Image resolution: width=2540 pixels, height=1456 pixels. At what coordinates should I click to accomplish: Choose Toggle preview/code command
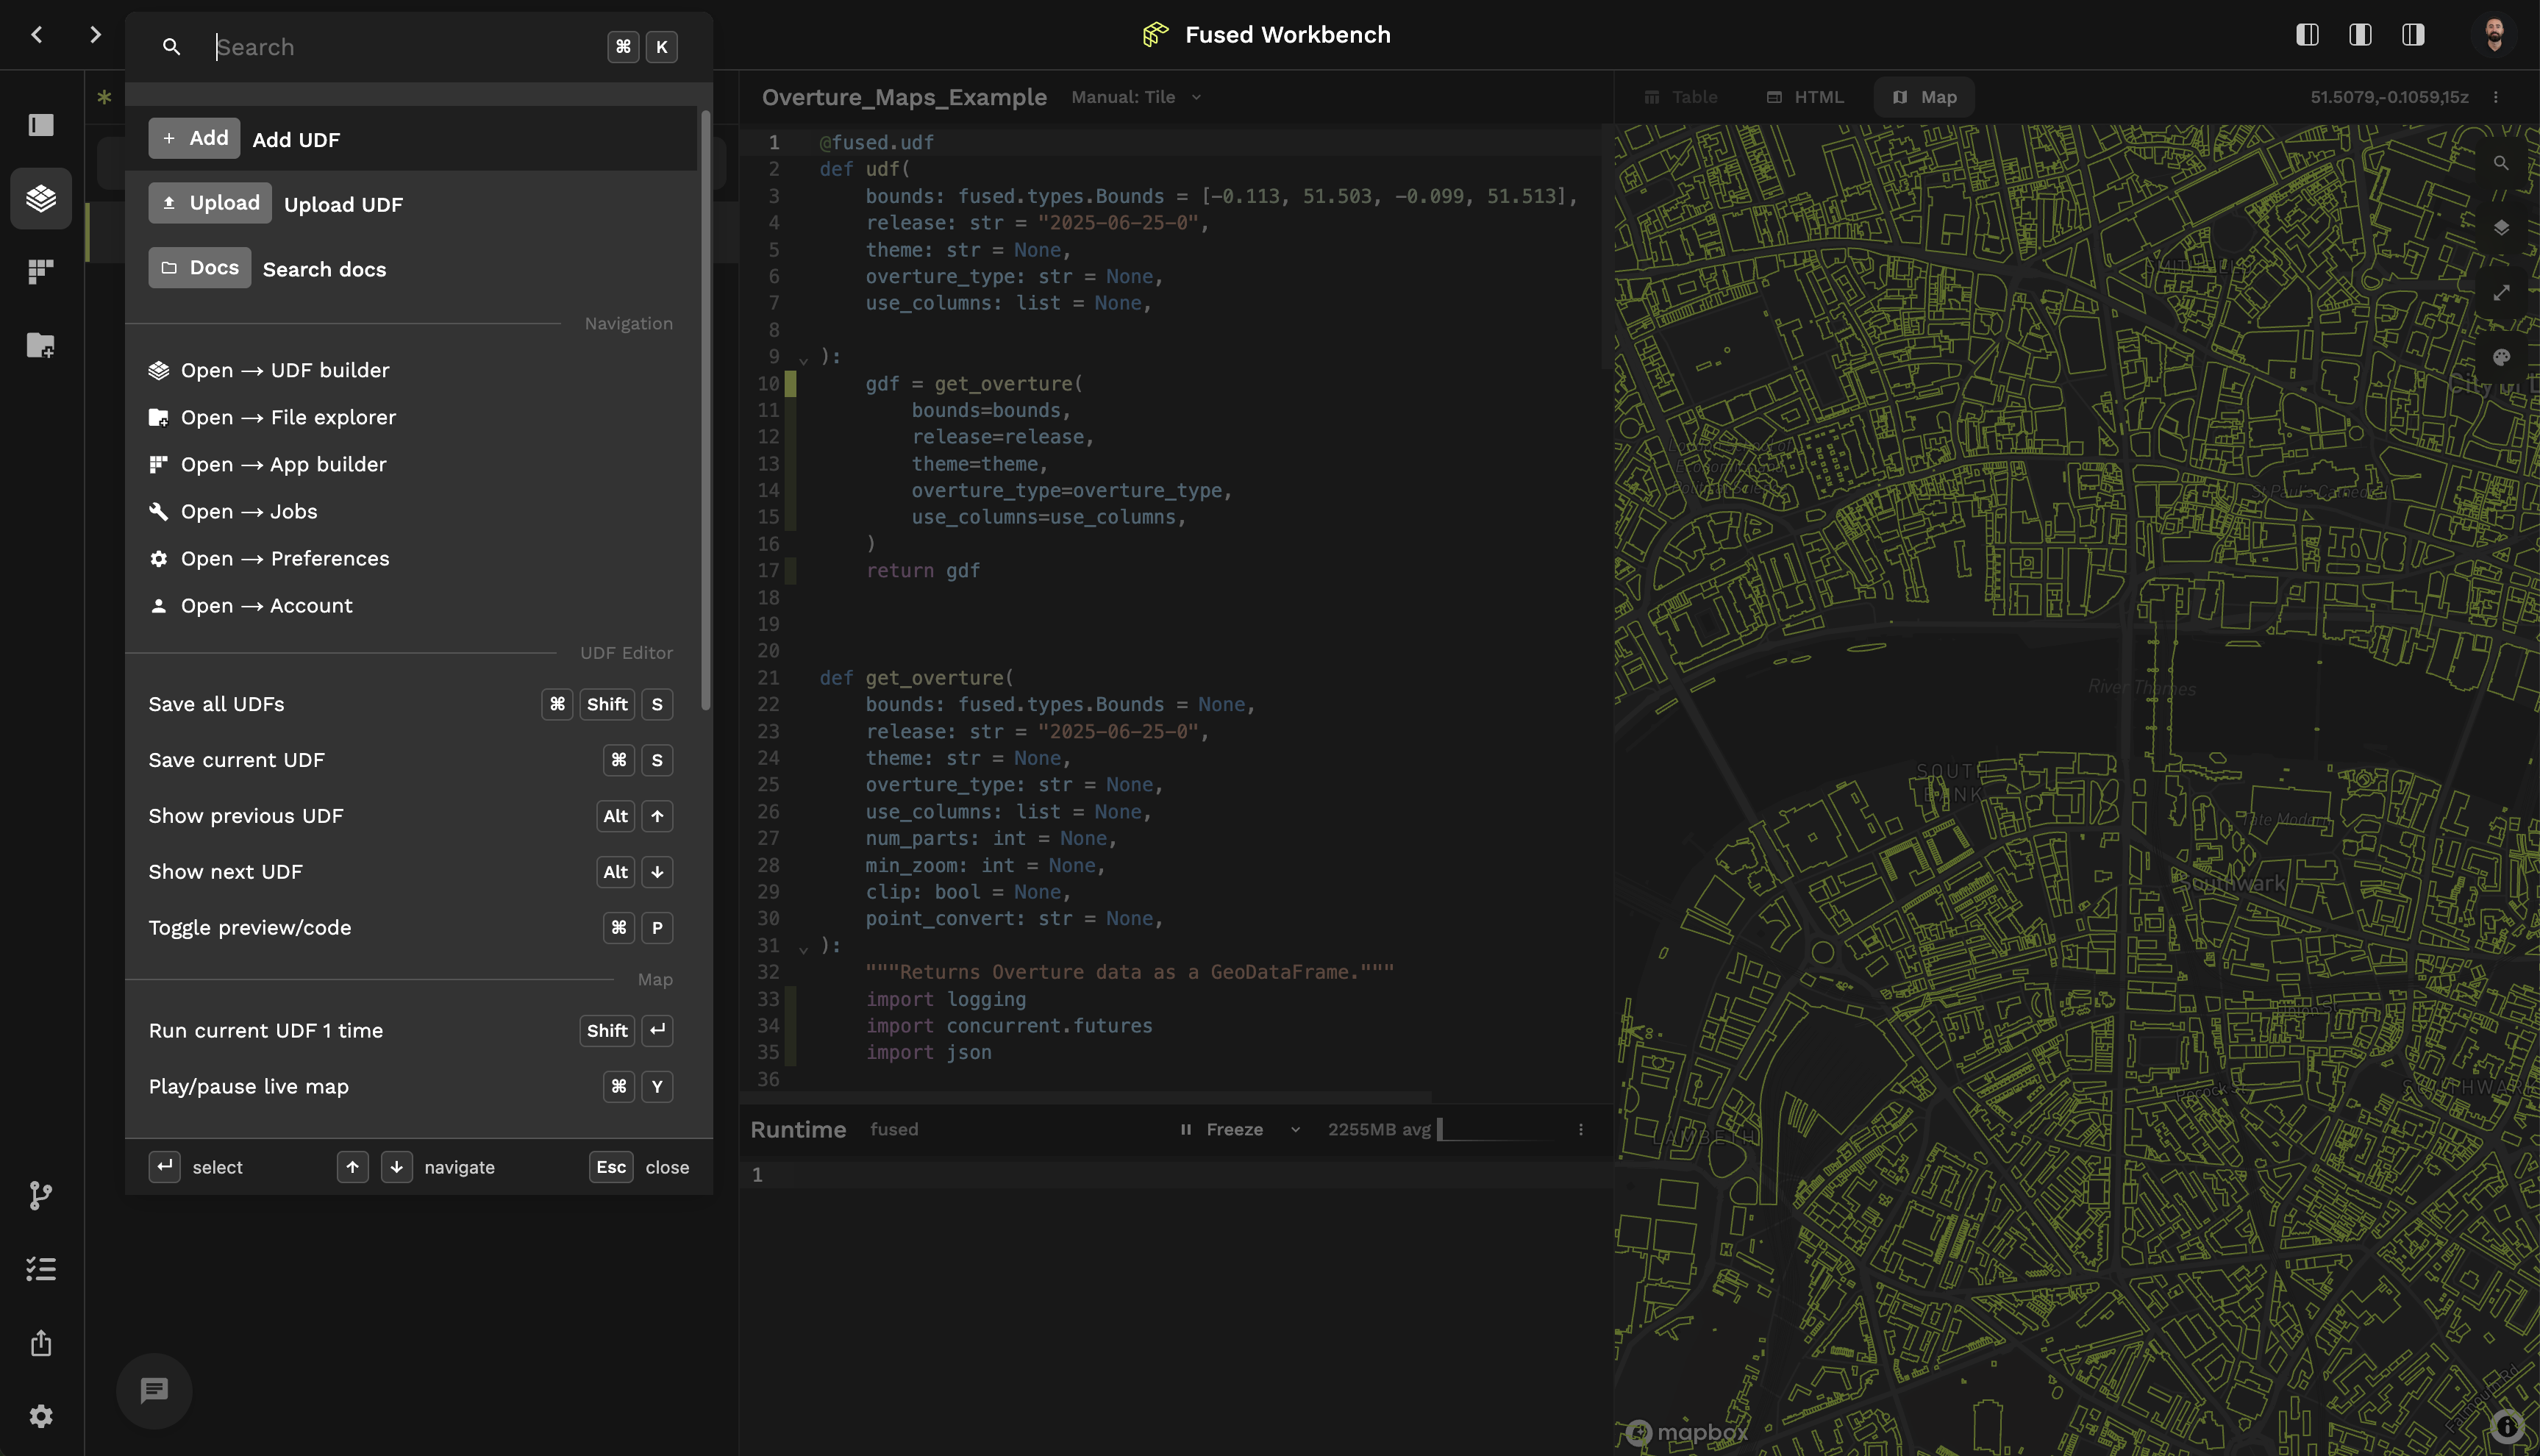coord(411,928)
